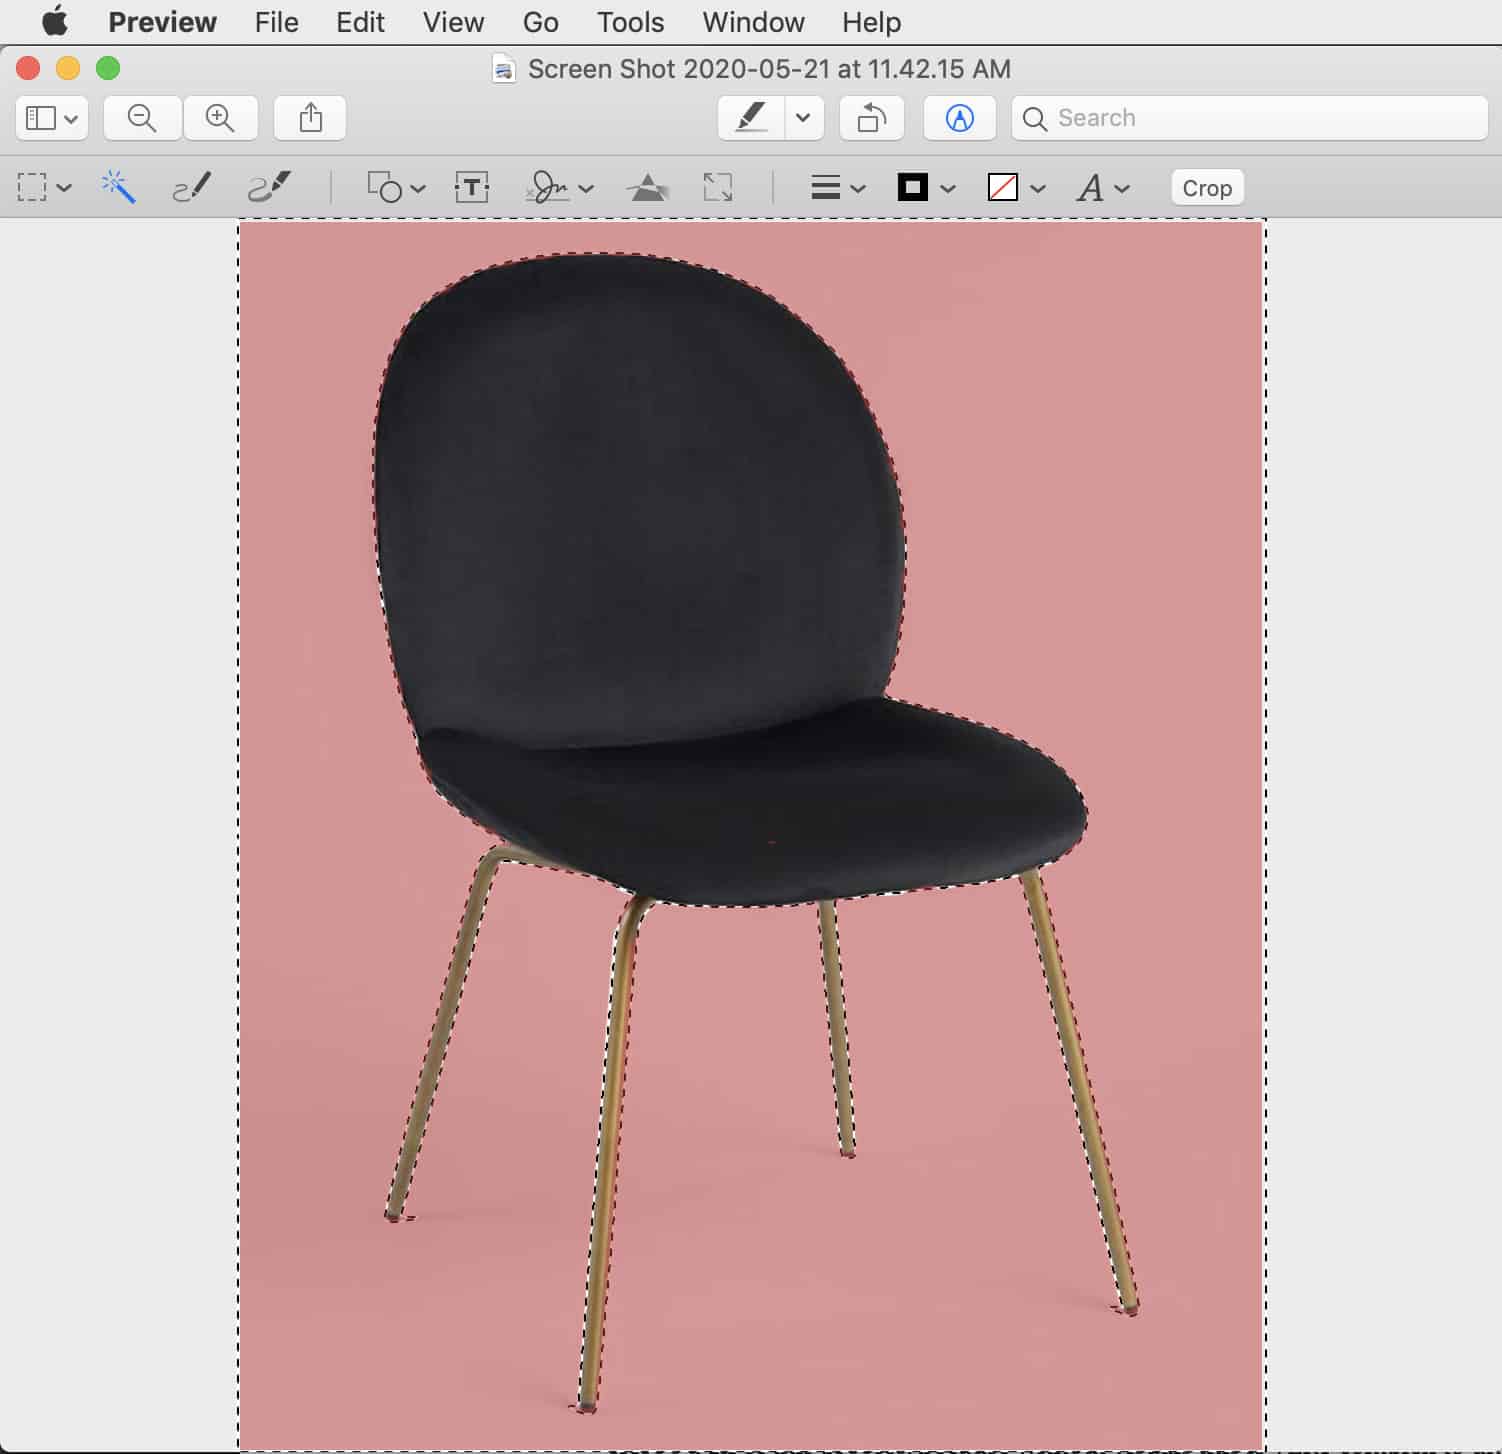Select the rectangular Selection tool
Image resolution: width=1502 pixels, height=1454 pixels.
tap(32, 187)
